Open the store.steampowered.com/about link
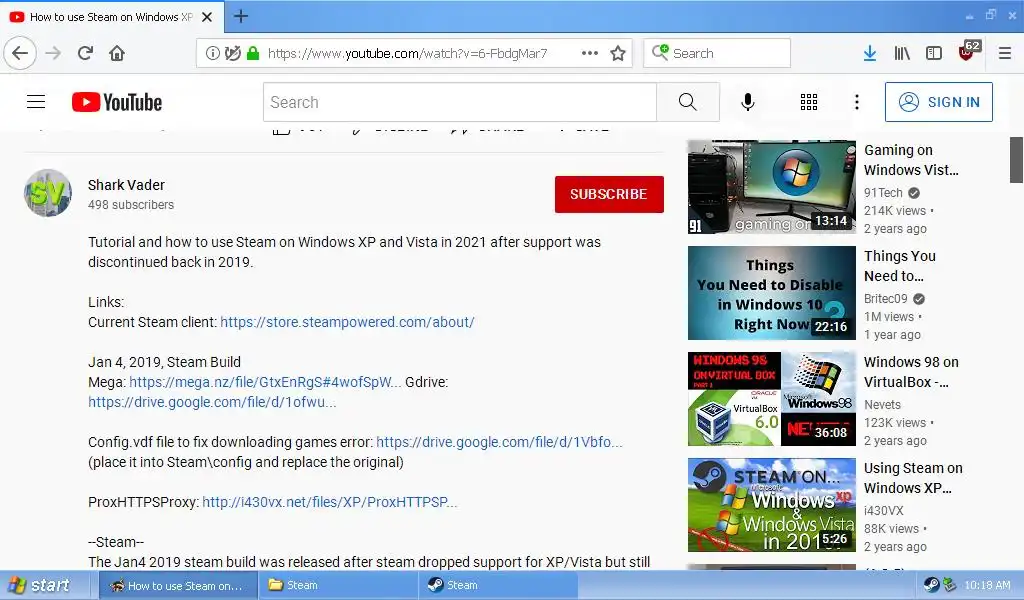 [x=347, y=322]
